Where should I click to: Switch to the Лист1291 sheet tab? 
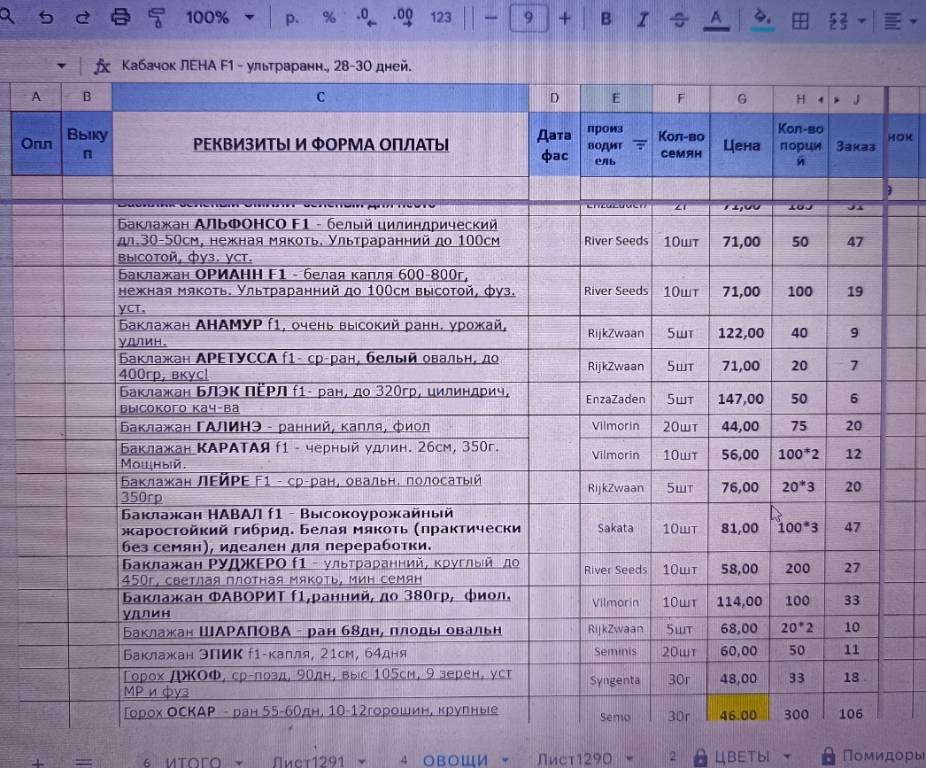coord(309,761)
